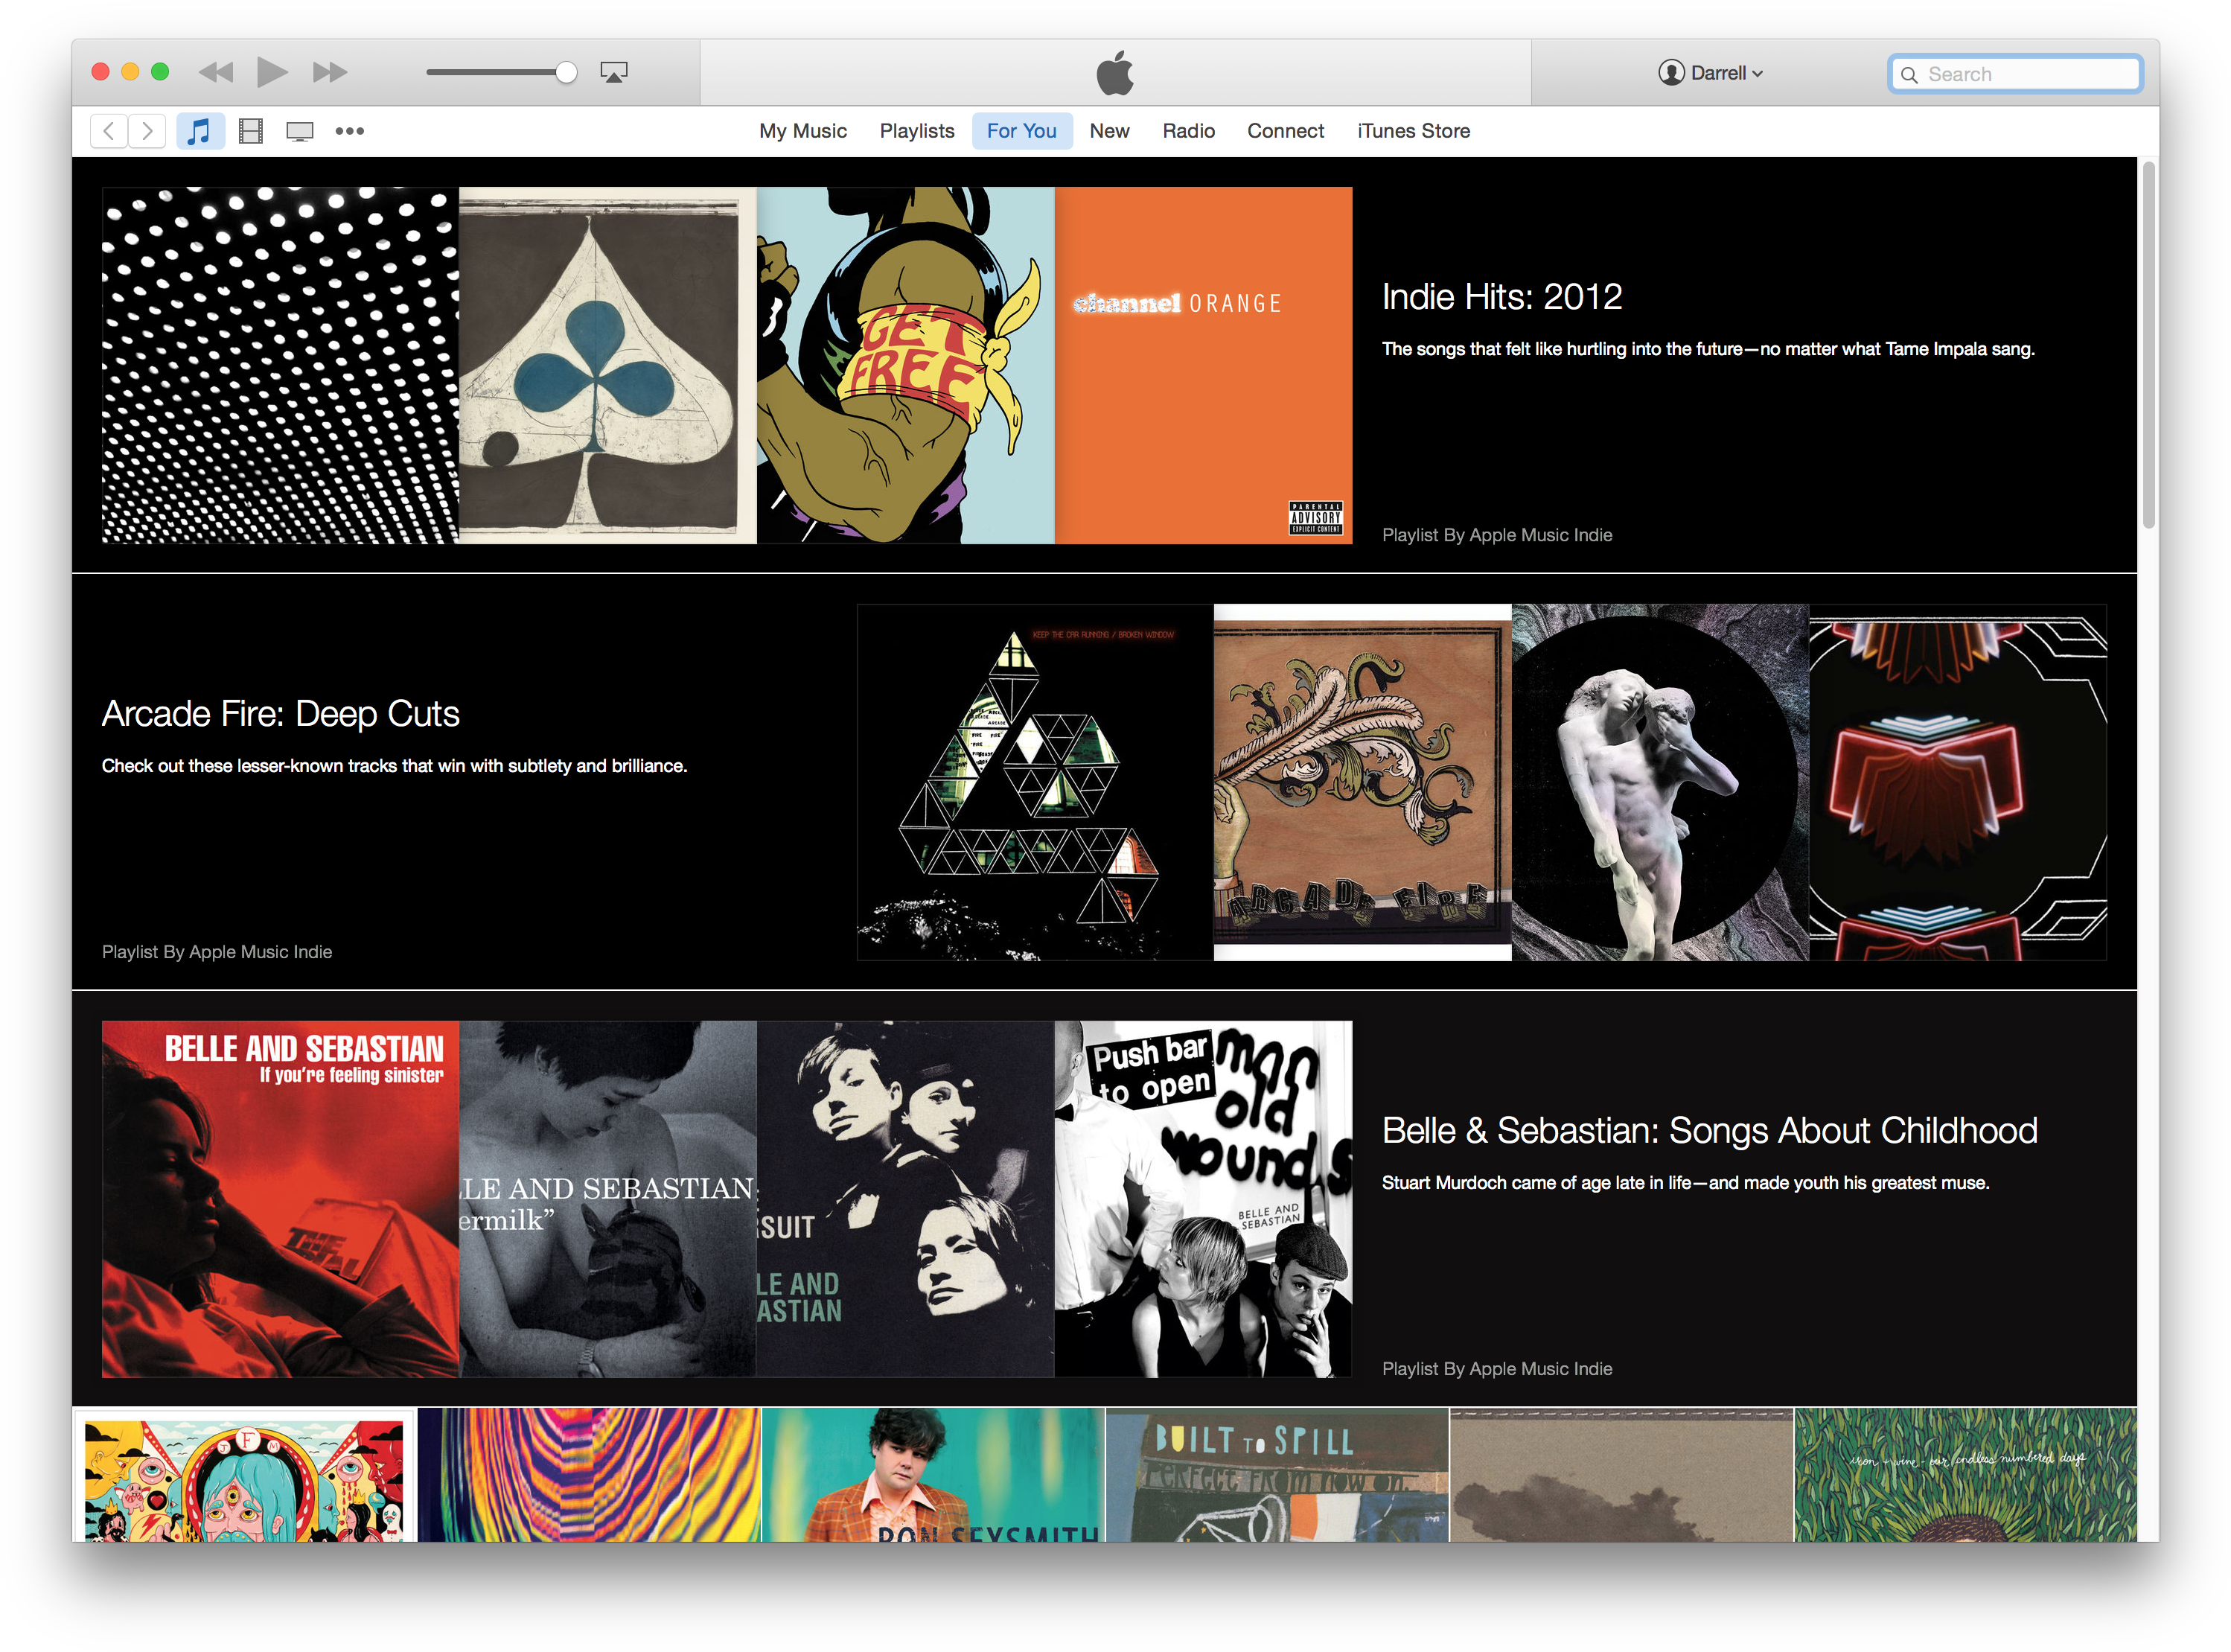The image size is (2231, 1652).
Task: Click the vertical scrollbar thumb
Action: [2148, 345]
